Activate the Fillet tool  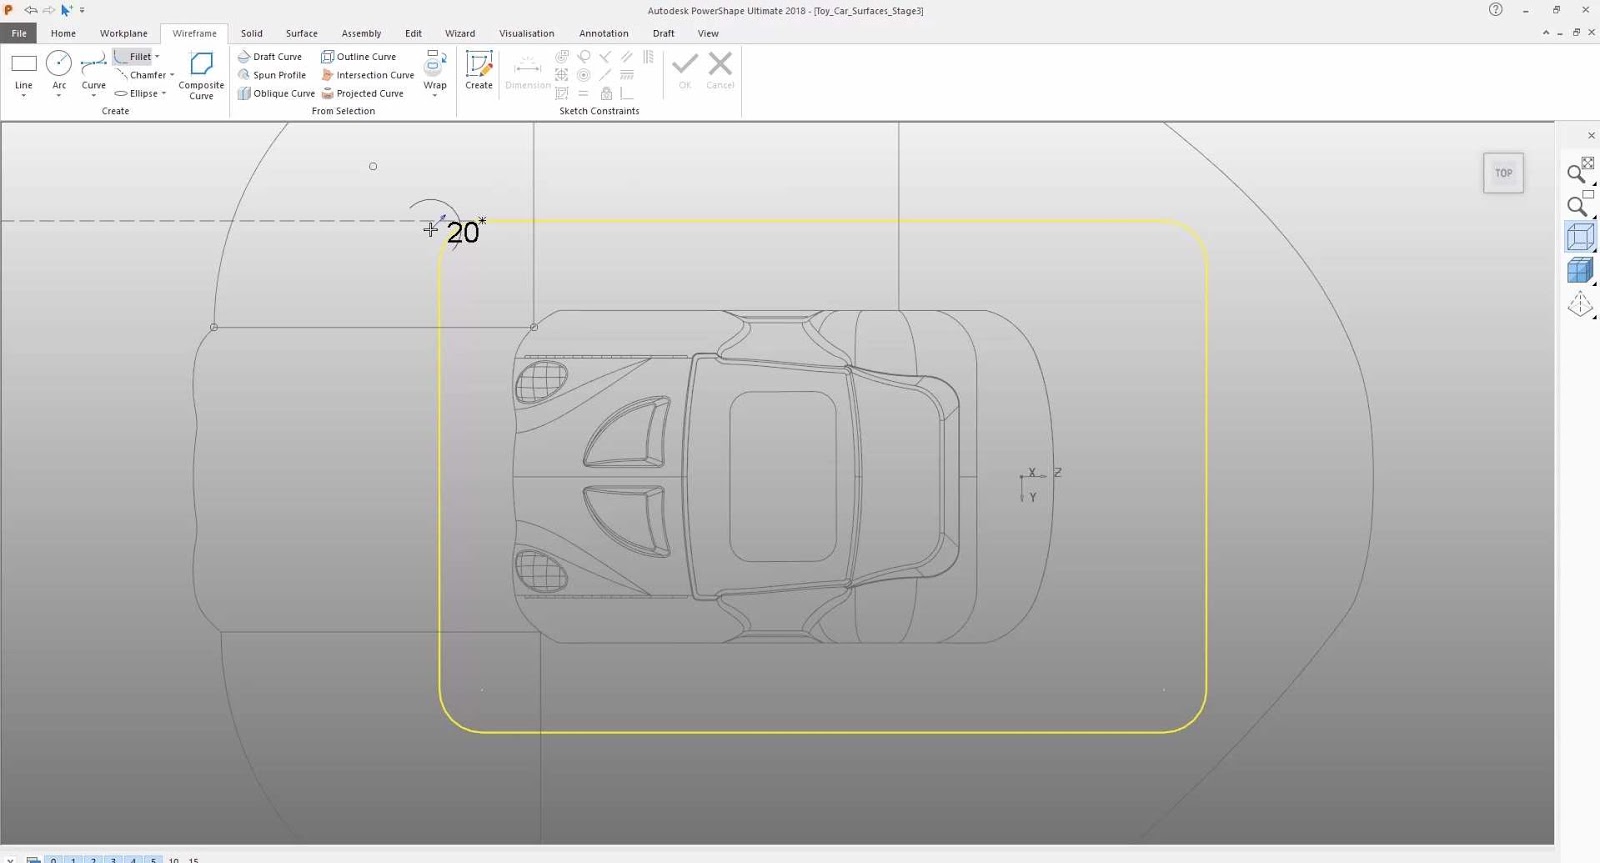click(x=133, y=57)
